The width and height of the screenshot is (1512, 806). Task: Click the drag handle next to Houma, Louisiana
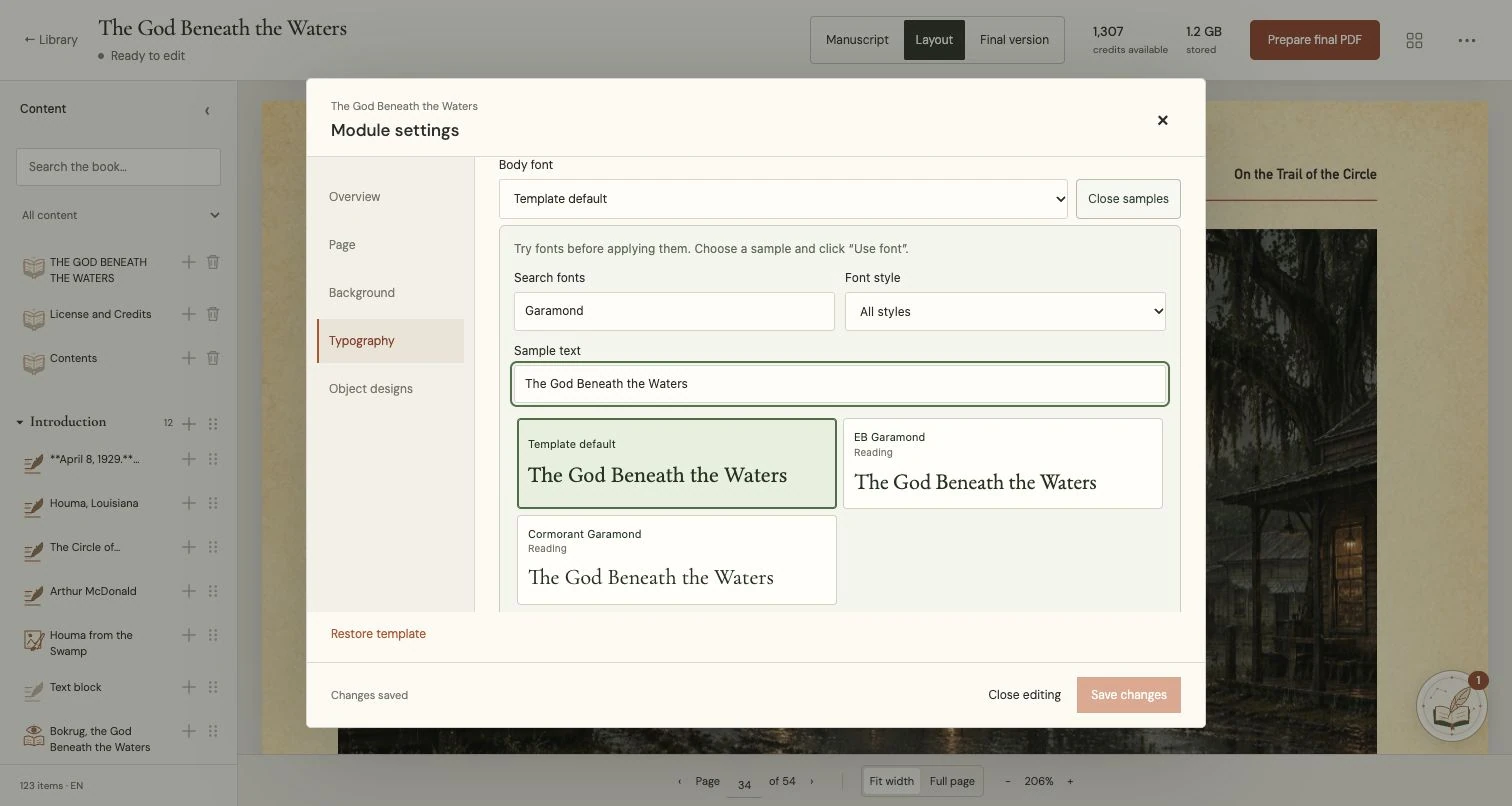(213, 503)
